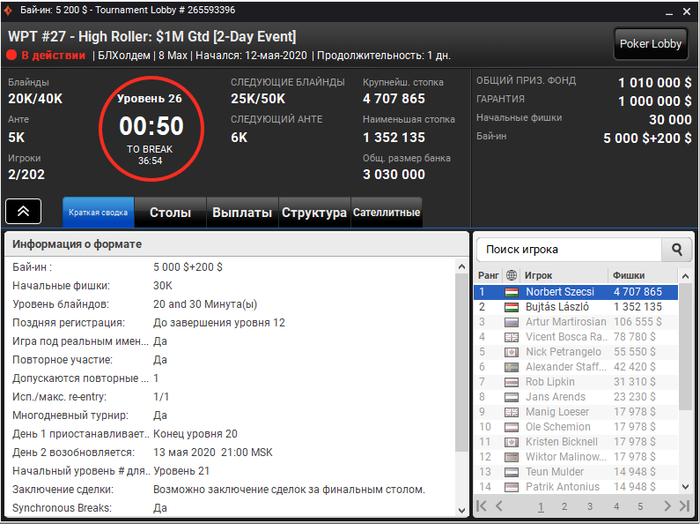Go to player list page 5
The image size is (700, 524).
coord(640,507)
